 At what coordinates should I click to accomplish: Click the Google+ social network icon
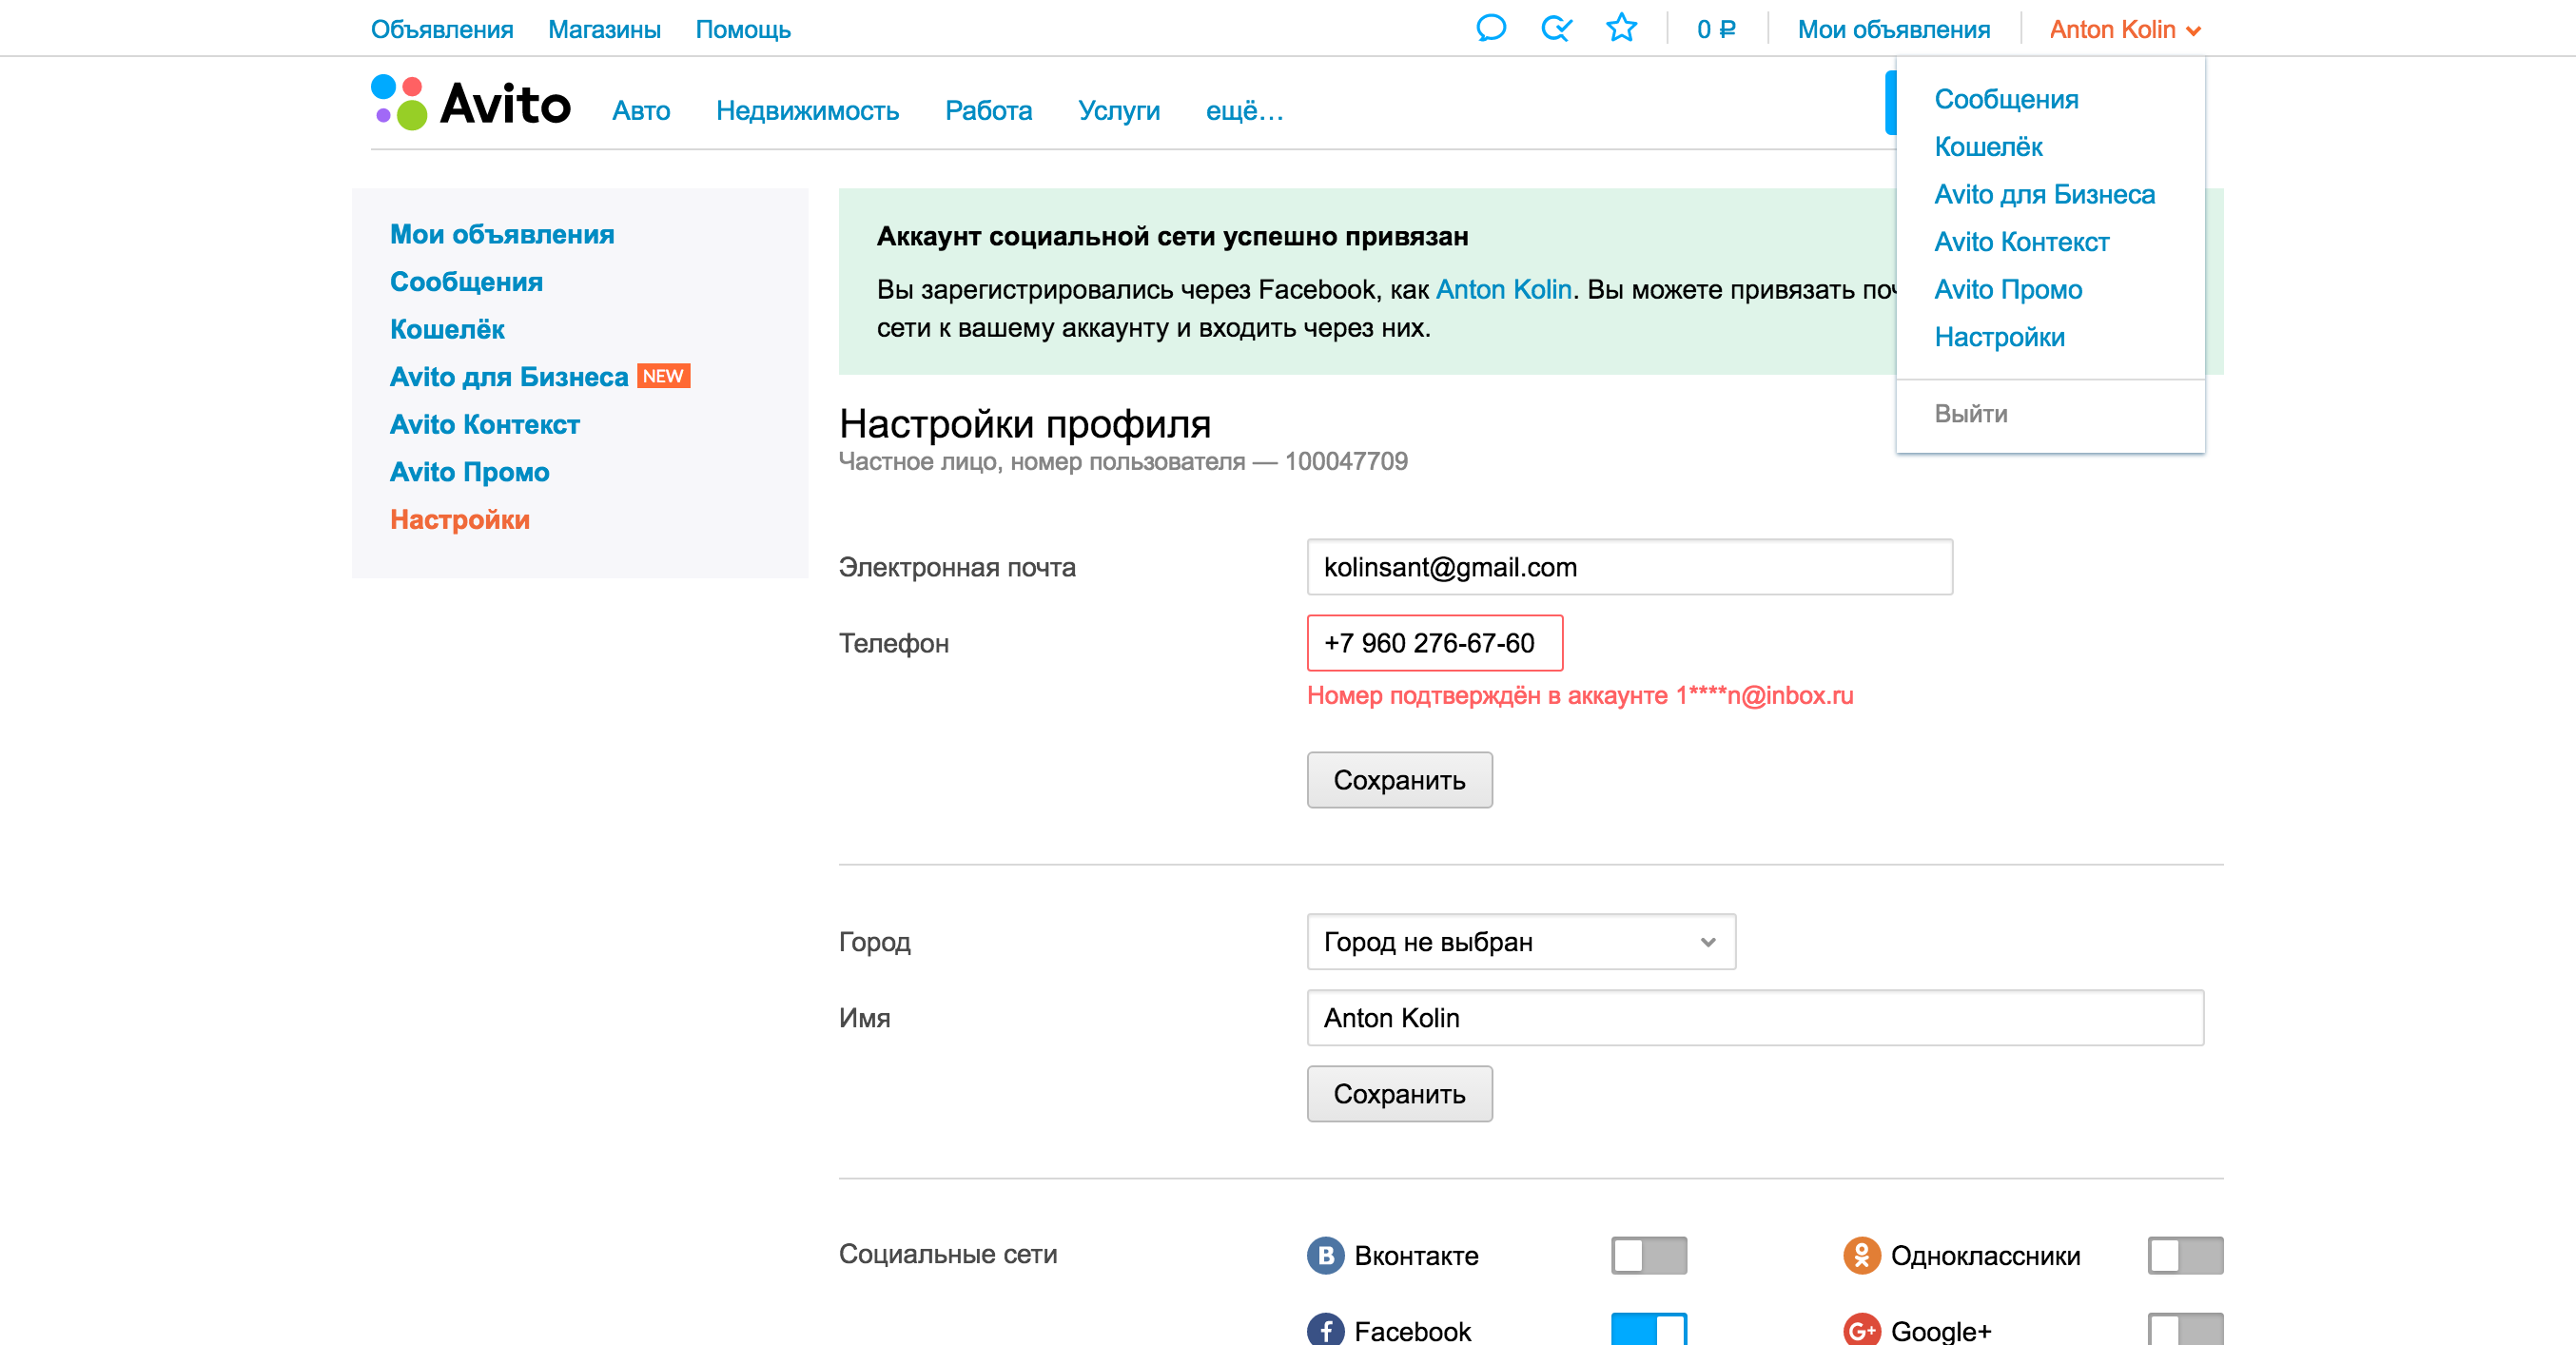pyautogui.click(x=1862, y=1330)
